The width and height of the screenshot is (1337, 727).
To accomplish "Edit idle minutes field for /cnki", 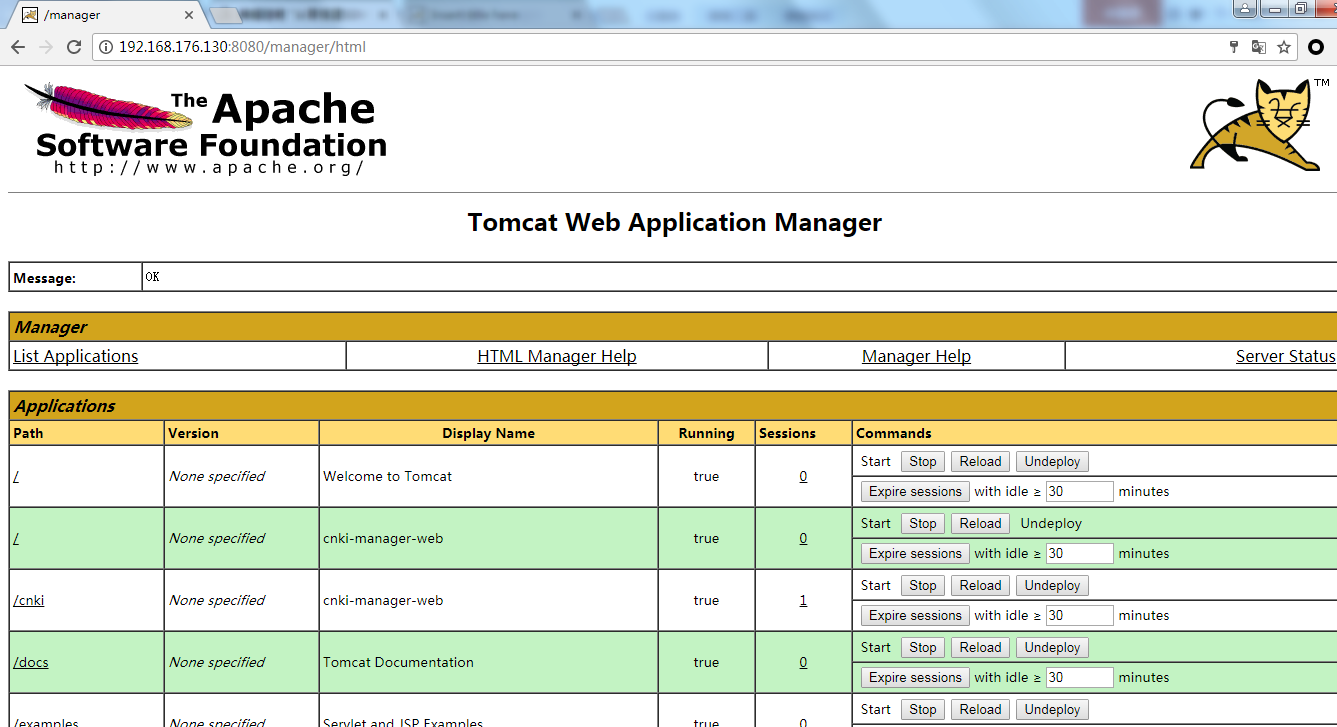I will pyautogui.click(x=1080, y=616).
